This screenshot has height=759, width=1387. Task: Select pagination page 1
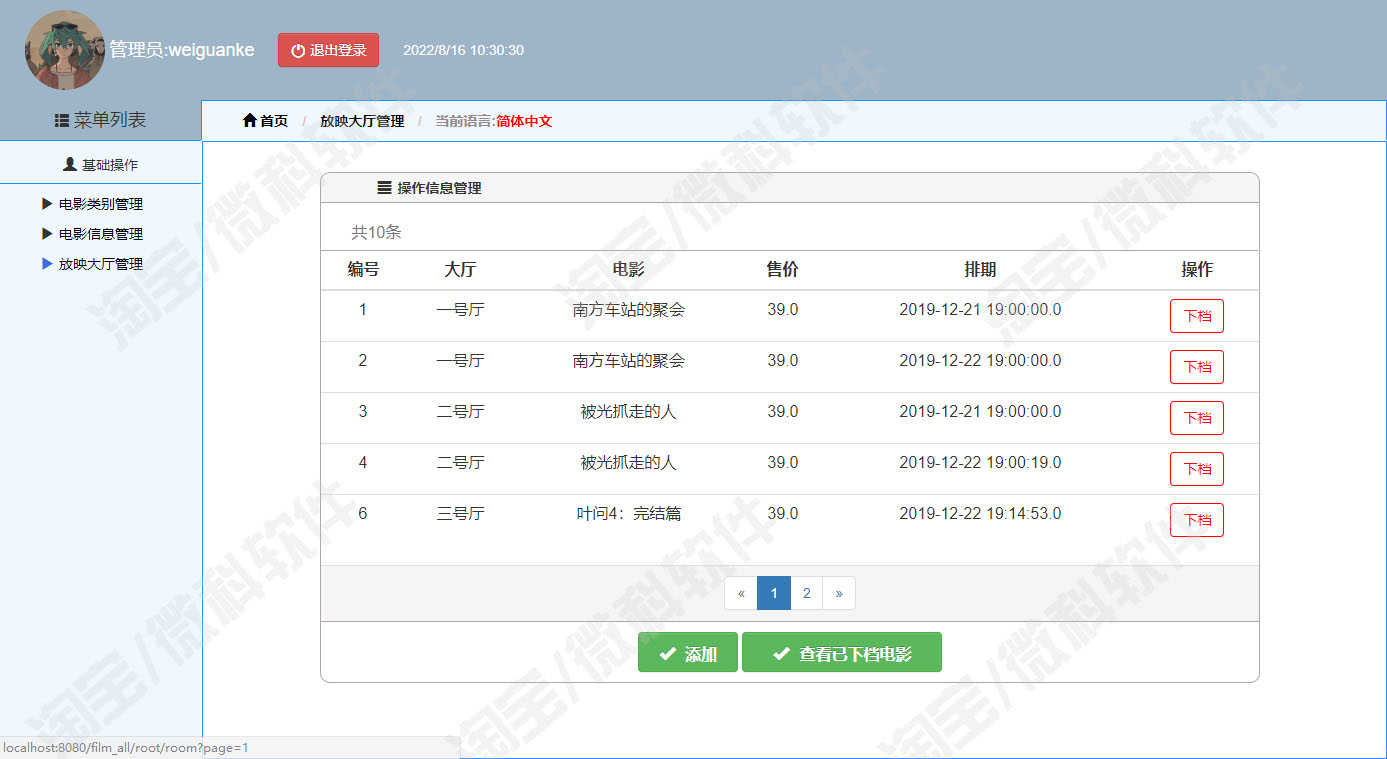[x=774, y=593]
